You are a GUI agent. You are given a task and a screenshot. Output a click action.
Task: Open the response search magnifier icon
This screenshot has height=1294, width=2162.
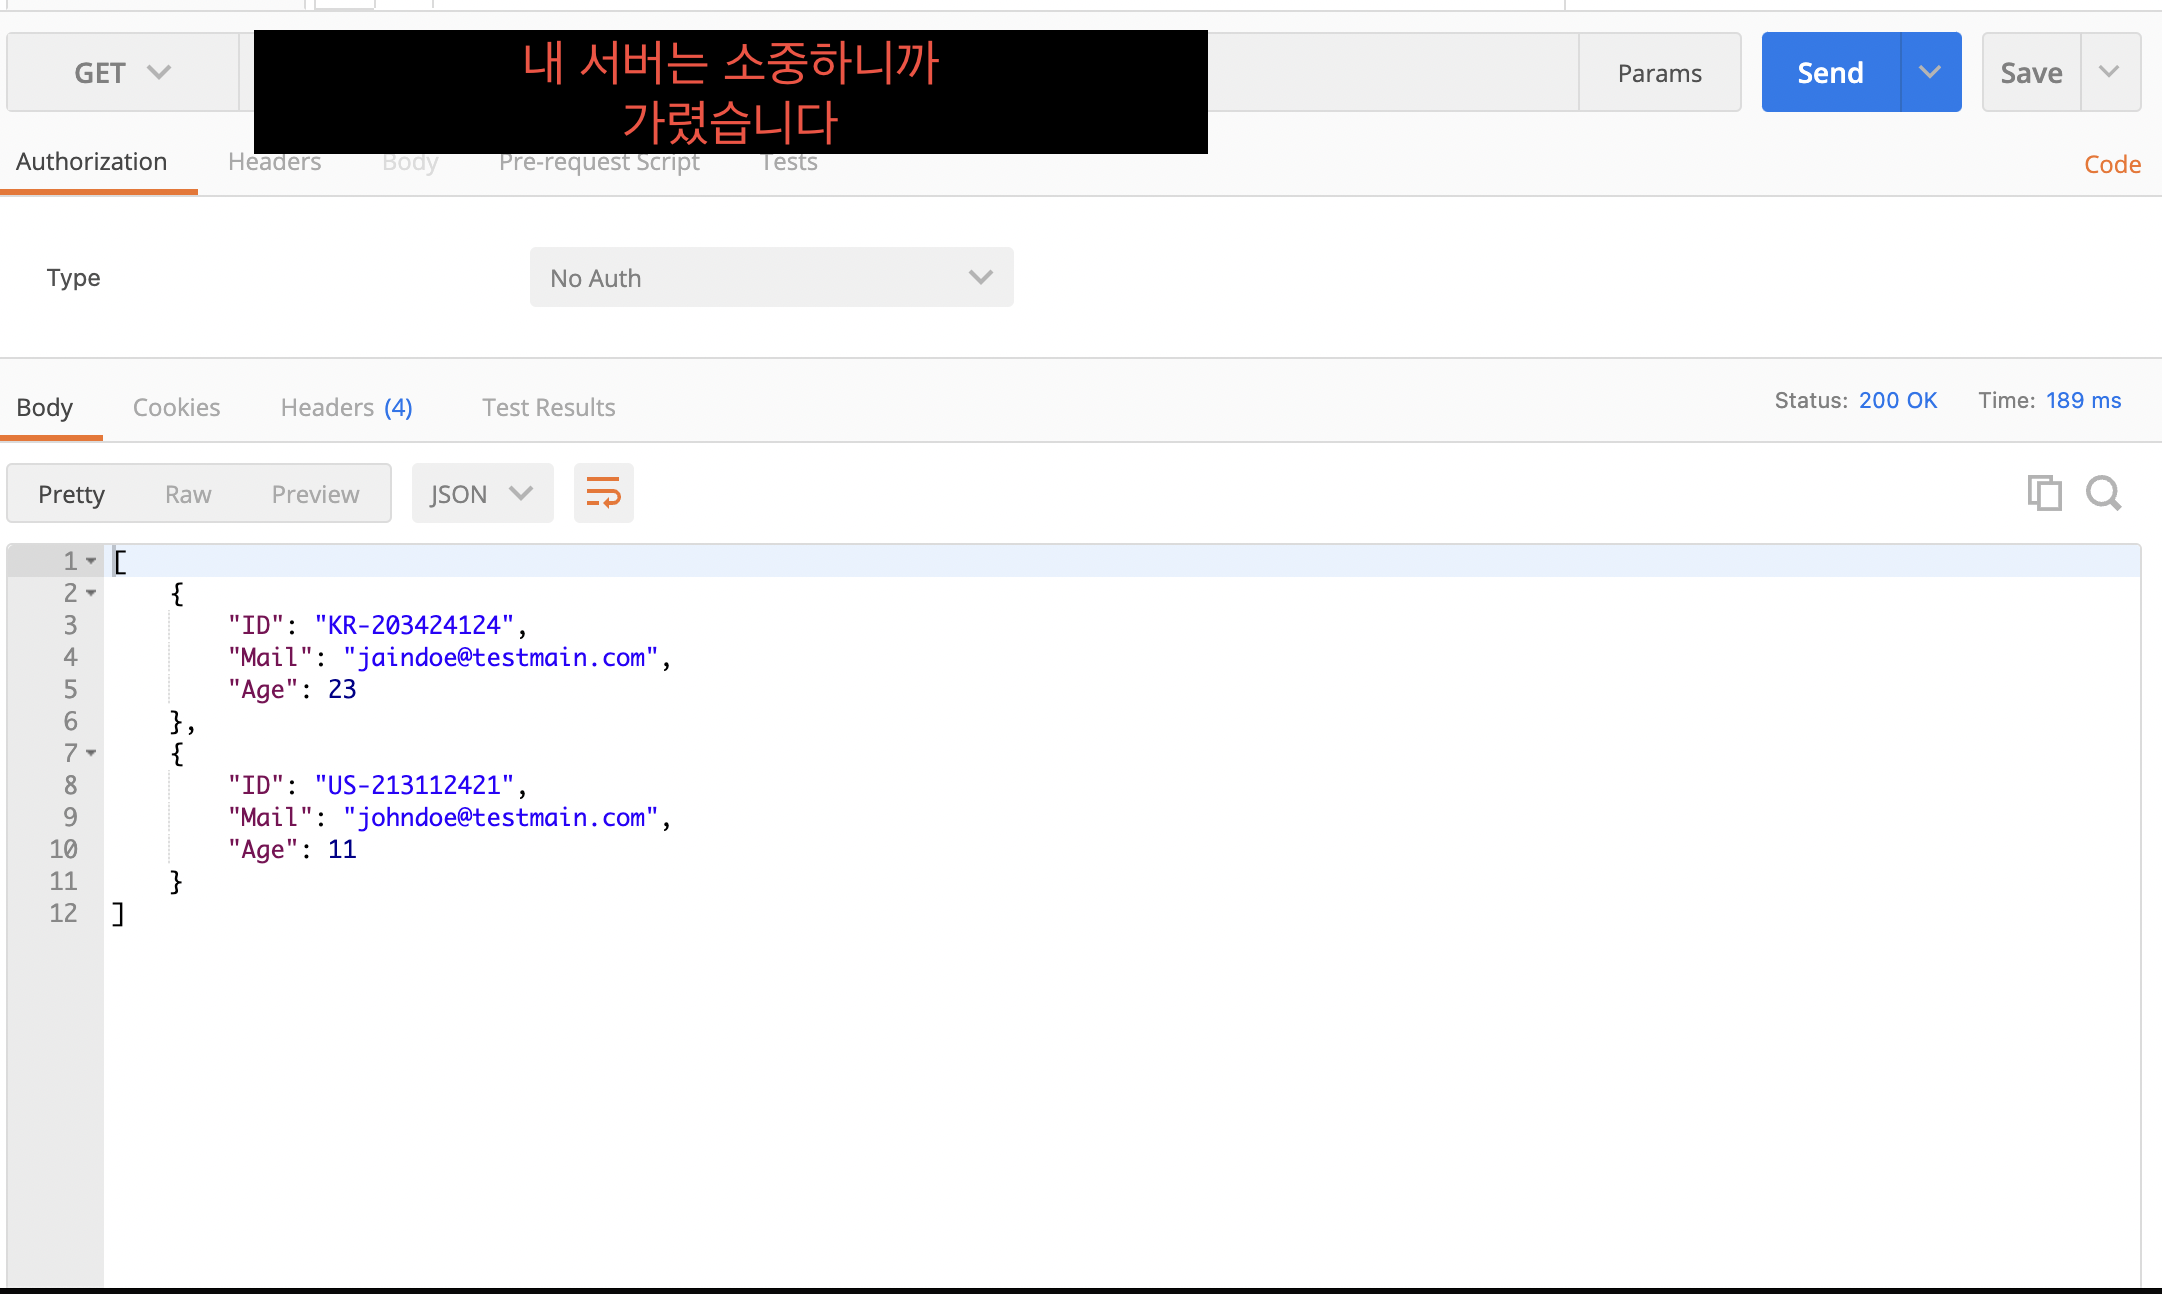pyautogui.click(x=2103, y=493)
